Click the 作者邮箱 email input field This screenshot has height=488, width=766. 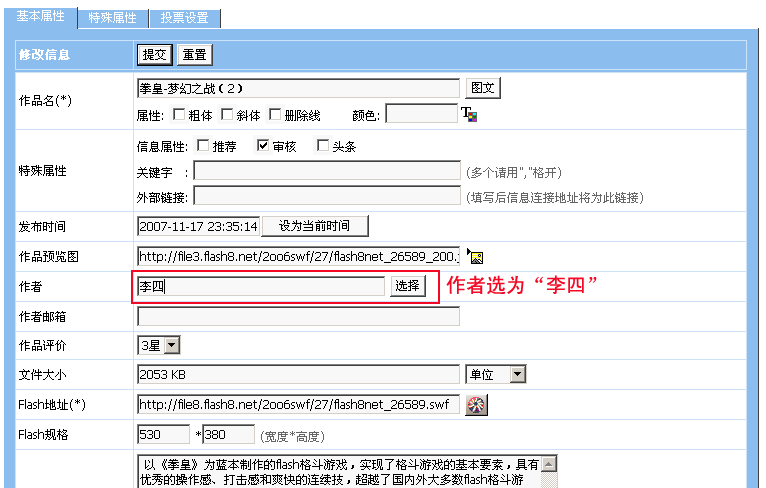tap(298, 316)
